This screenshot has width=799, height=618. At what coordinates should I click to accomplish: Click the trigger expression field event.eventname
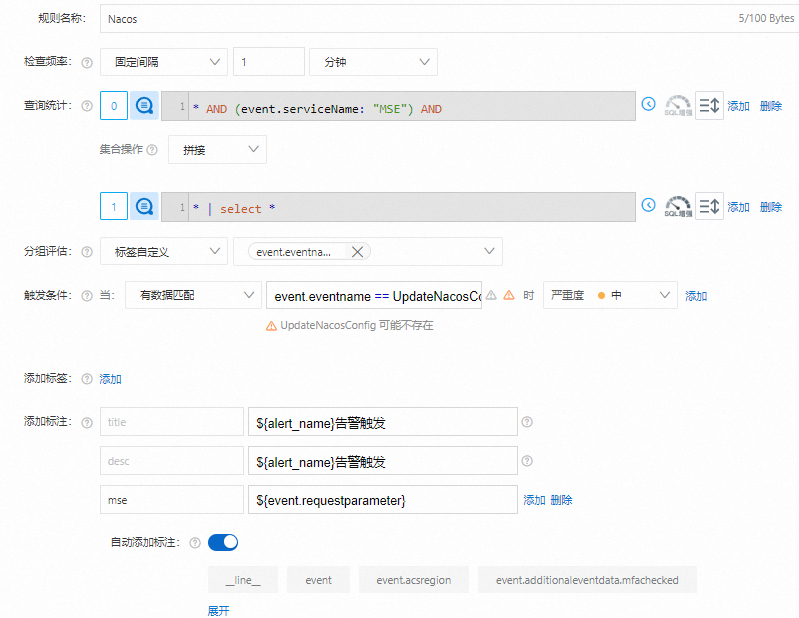coord(374,295)
